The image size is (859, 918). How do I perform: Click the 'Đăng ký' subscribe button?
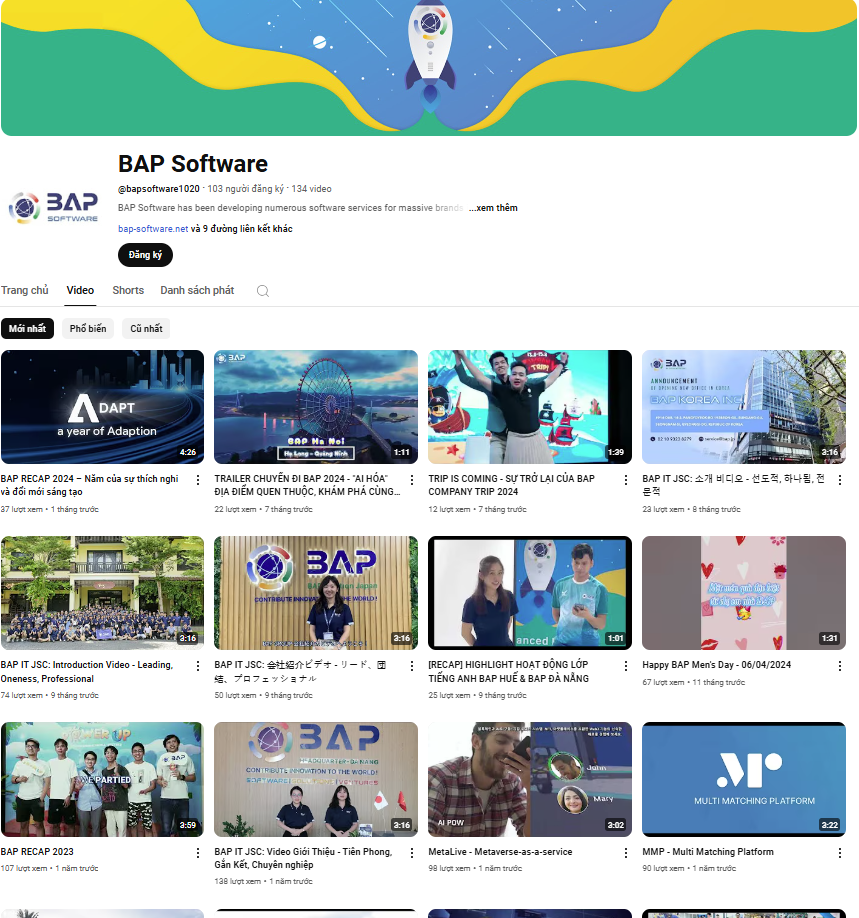145,255
